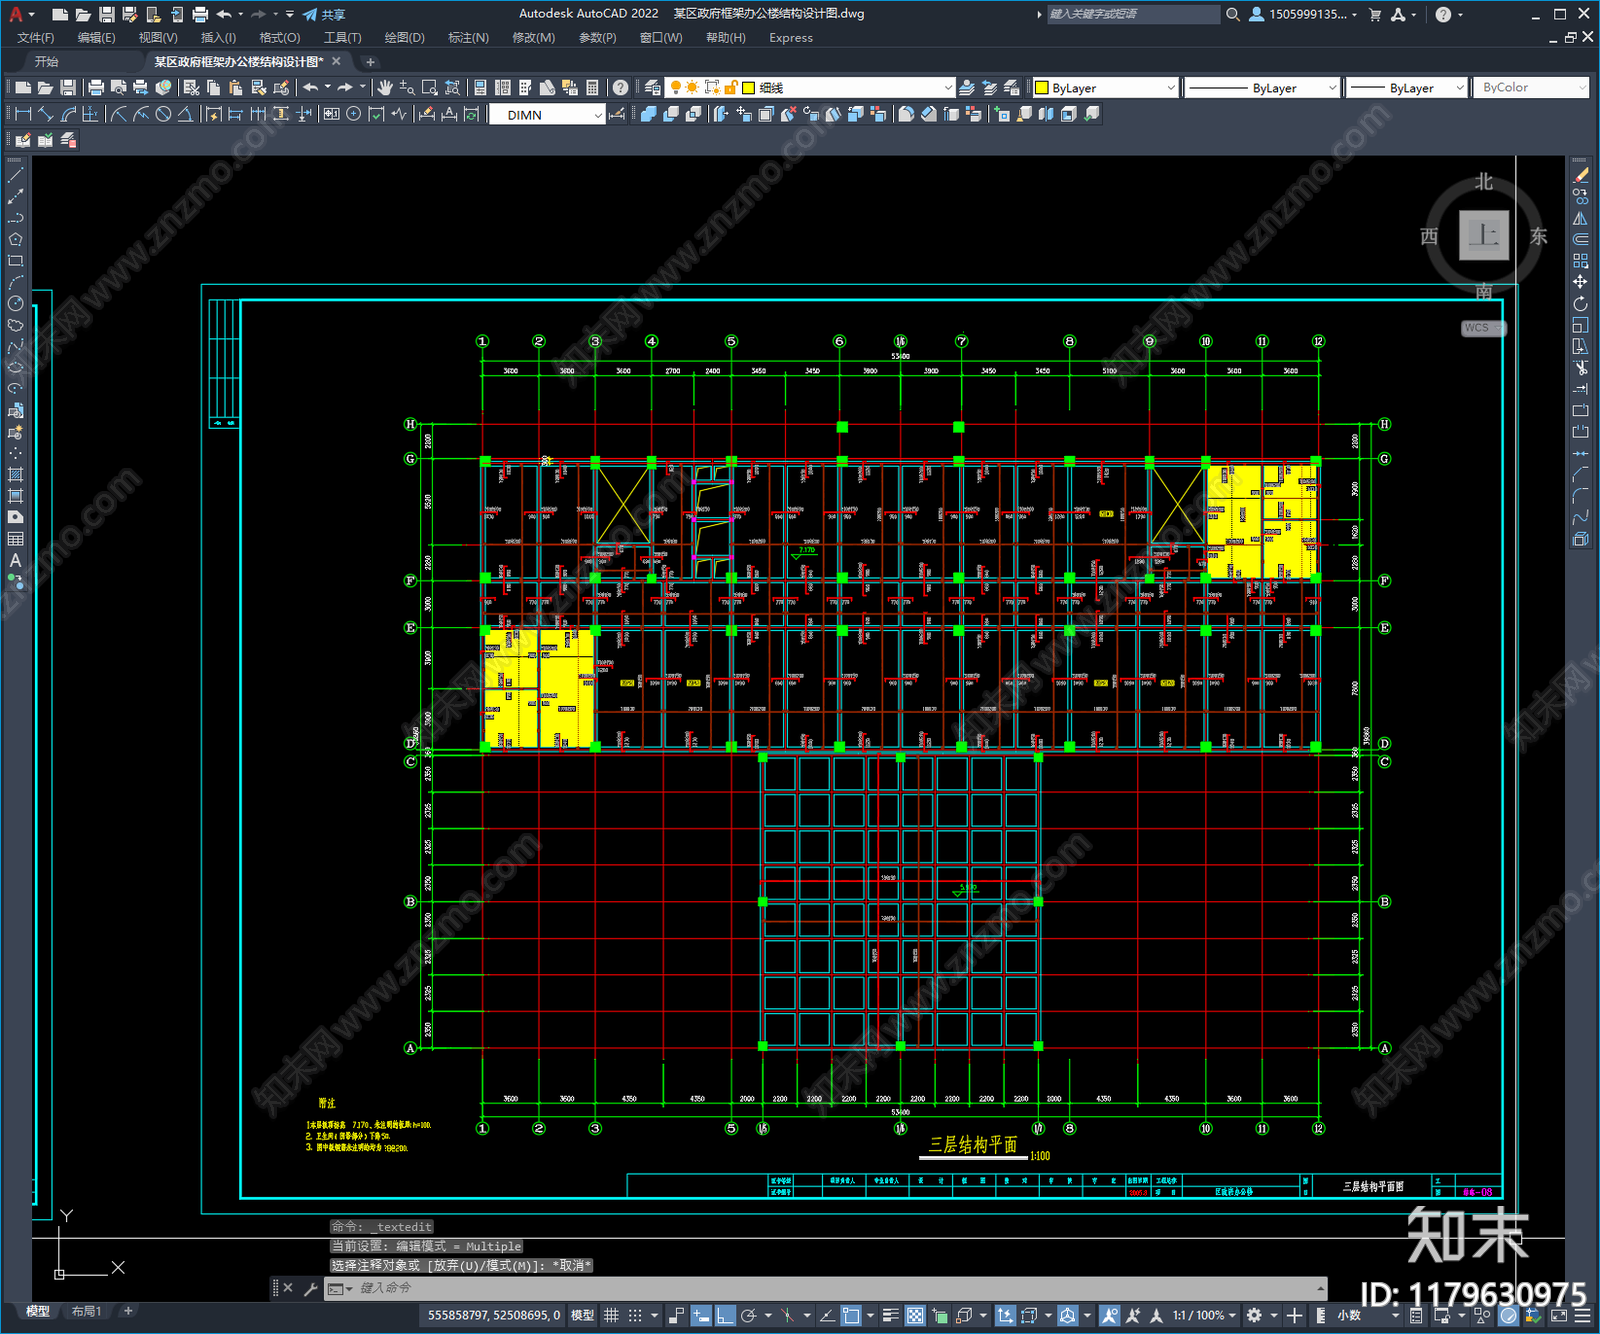
Task: Open the Help question mark icon
Action: 621,88
